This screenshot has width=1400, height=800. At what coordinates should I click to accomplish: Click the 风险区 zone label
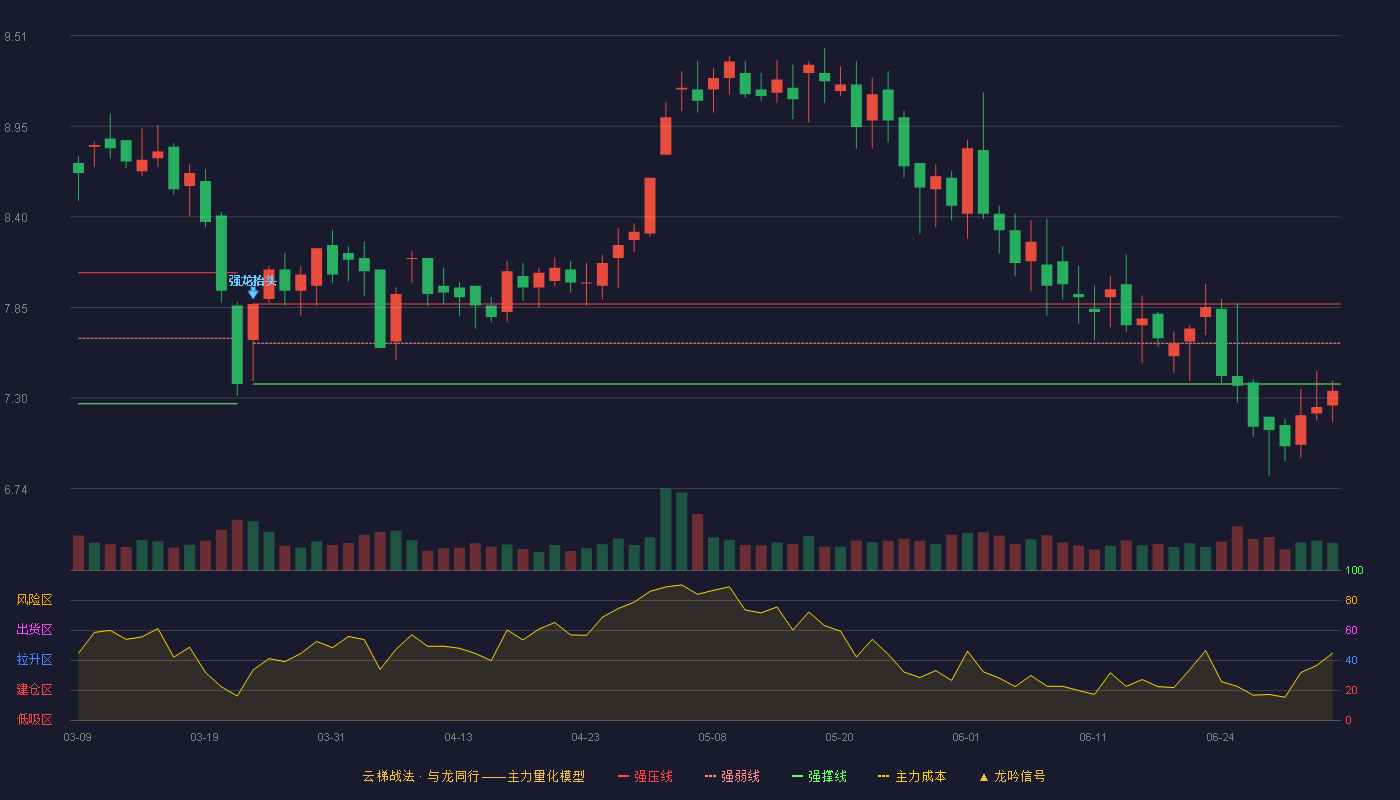(34, 600)
